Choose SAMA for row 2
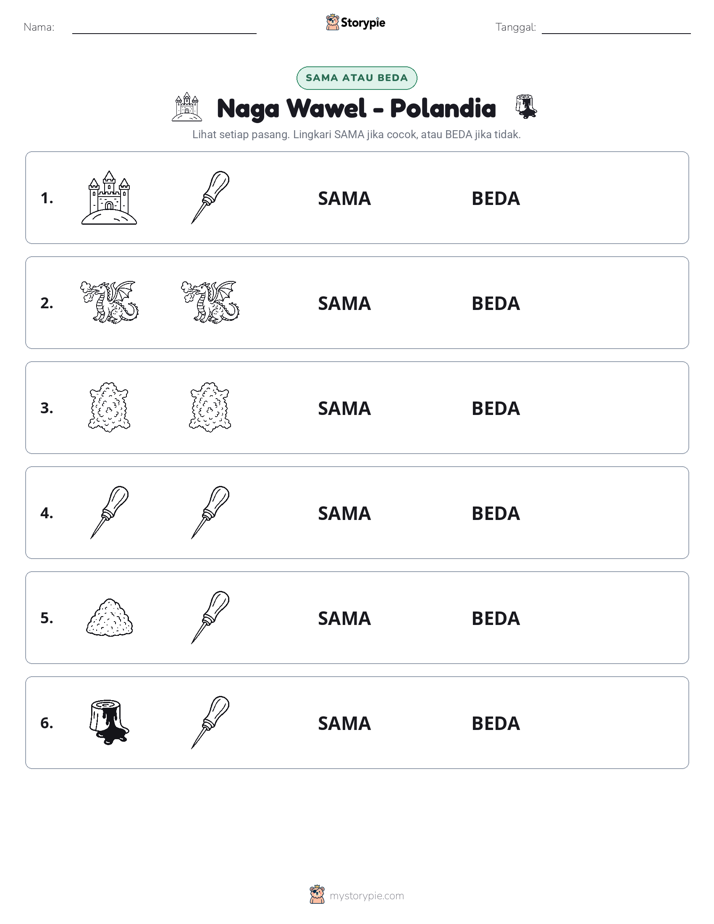Image resolution: width=714 pixels, height=924 pixels. [344, 303]
